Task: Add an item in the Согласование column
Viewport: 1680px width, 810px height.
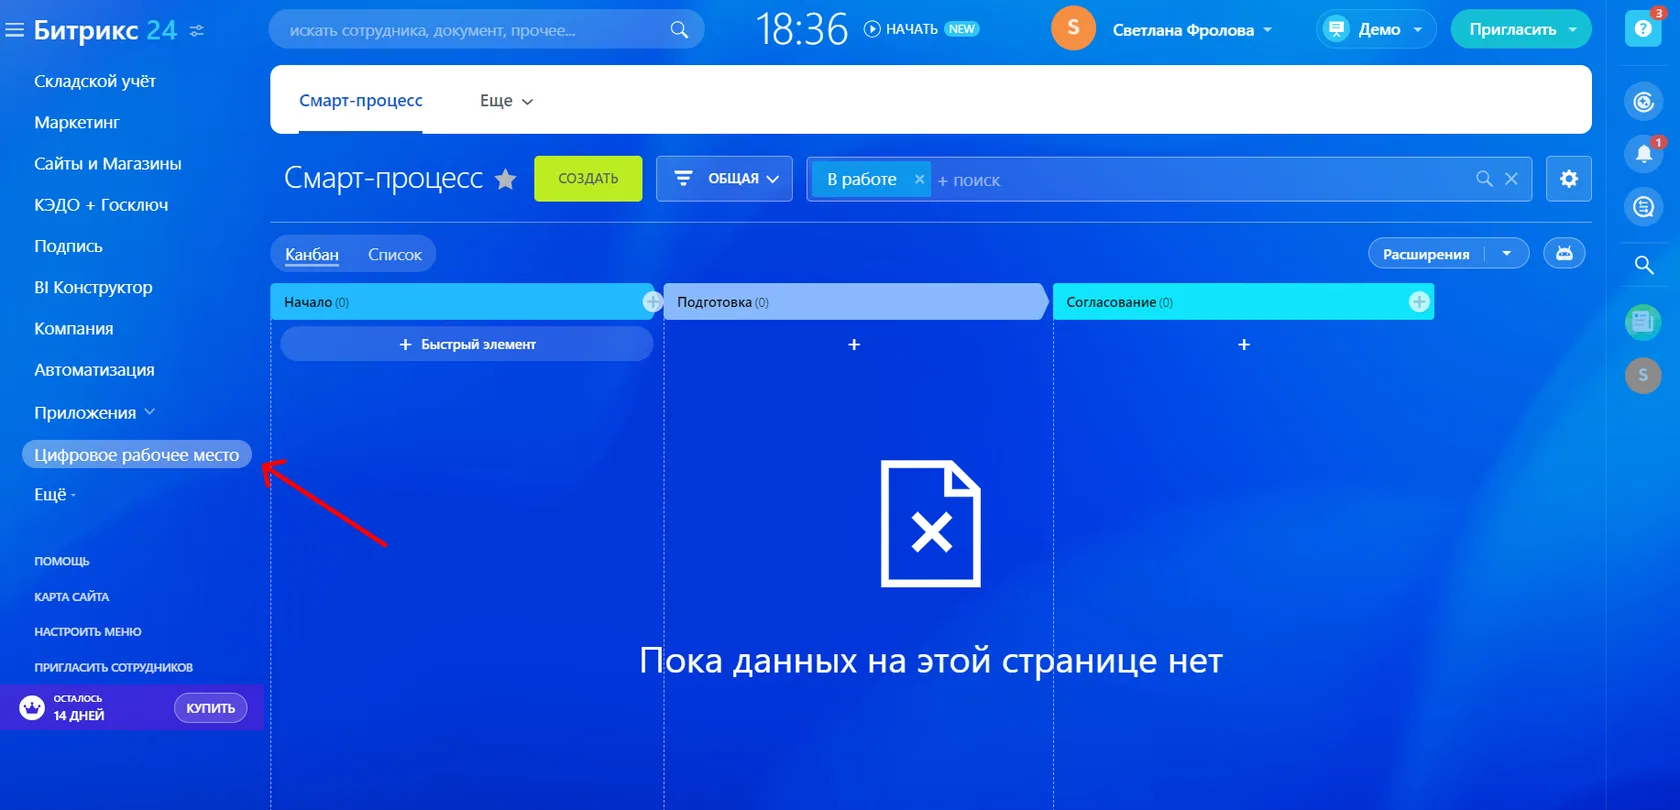Action: [1244, 344]
